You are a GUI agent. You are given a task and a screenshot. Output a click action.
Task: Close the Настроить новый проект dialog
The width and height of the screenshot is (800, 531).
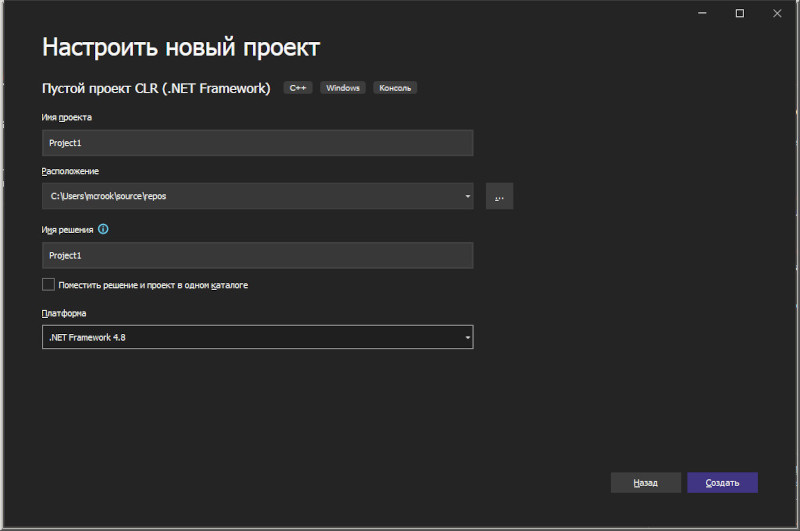pos(777,13)
